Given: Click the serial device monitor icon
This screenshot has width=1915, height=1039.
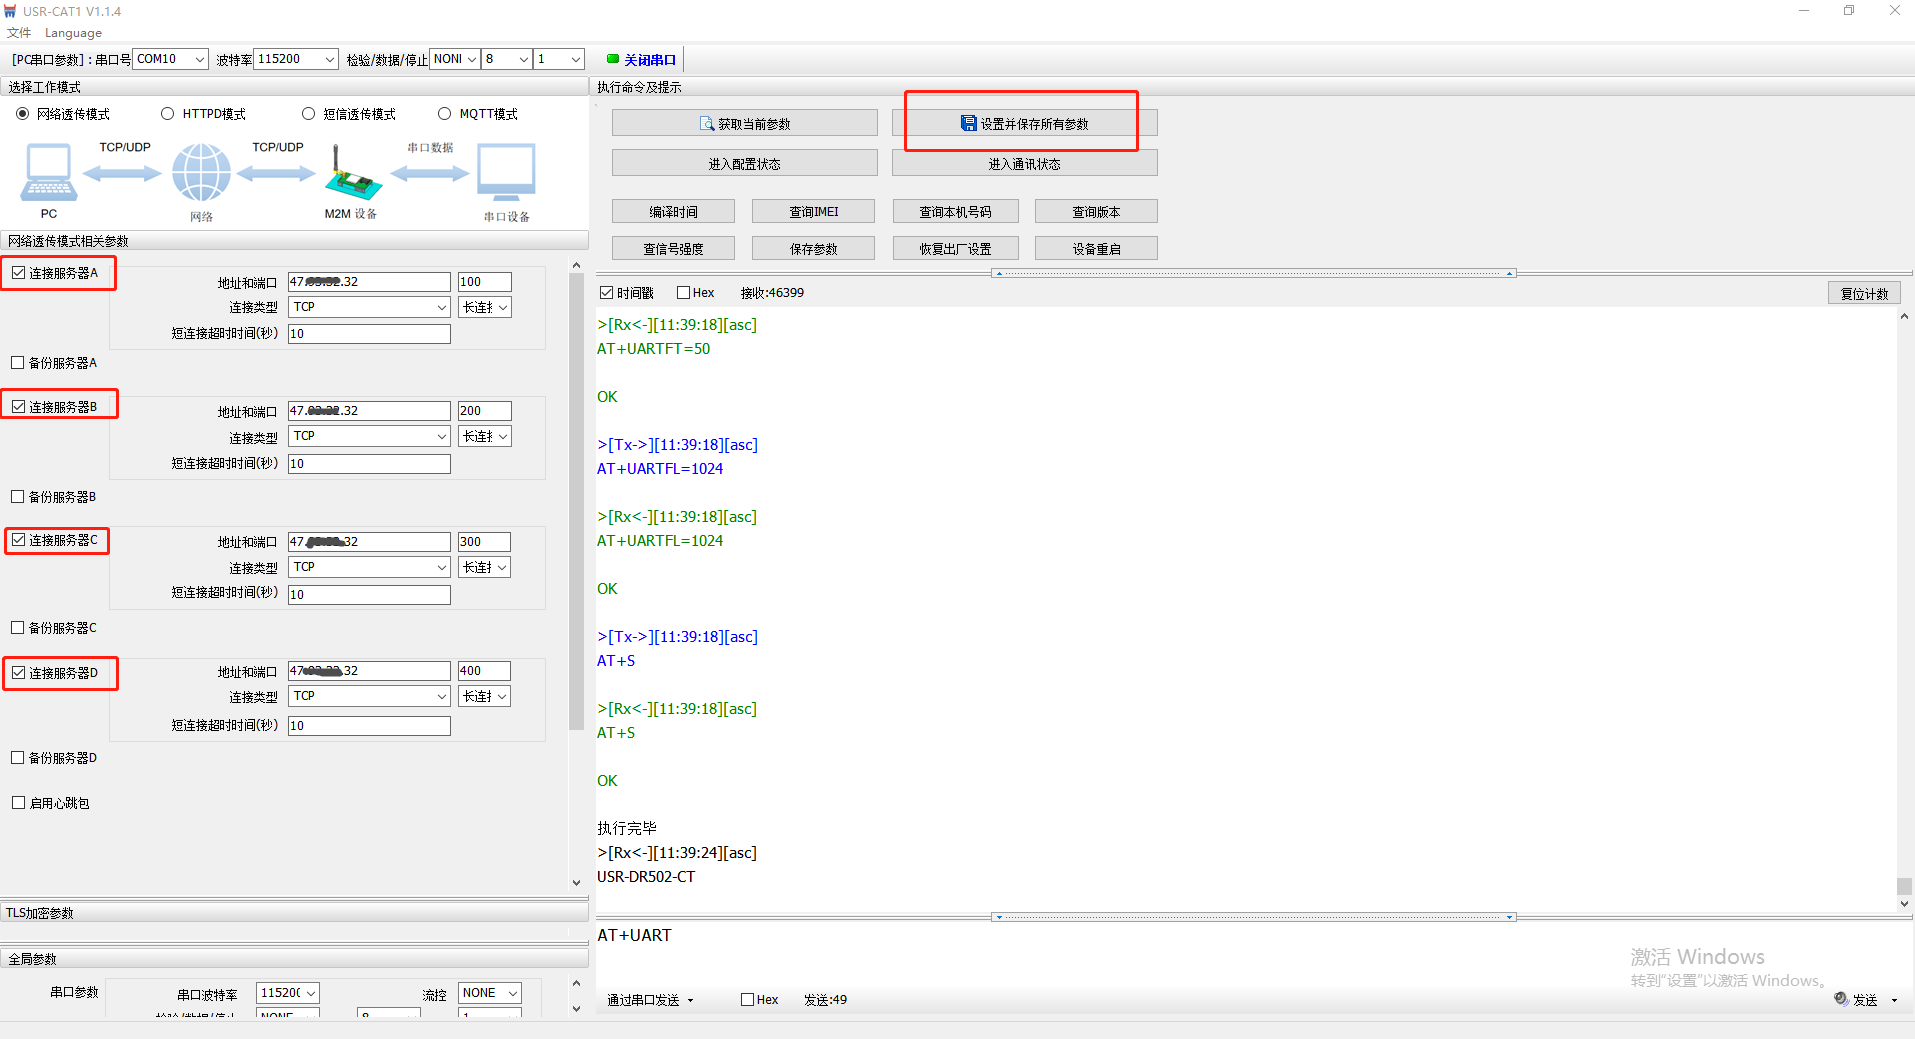Looking at the screenshot, I should 506,172.
